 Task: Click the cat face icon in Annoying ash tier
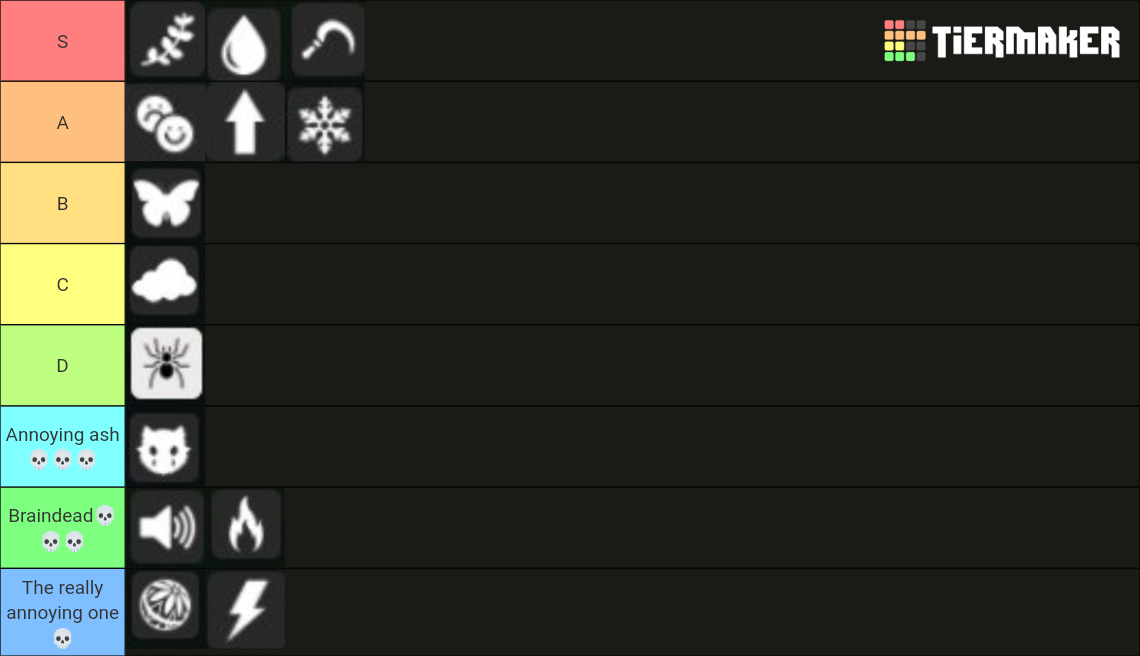point(166,446)
